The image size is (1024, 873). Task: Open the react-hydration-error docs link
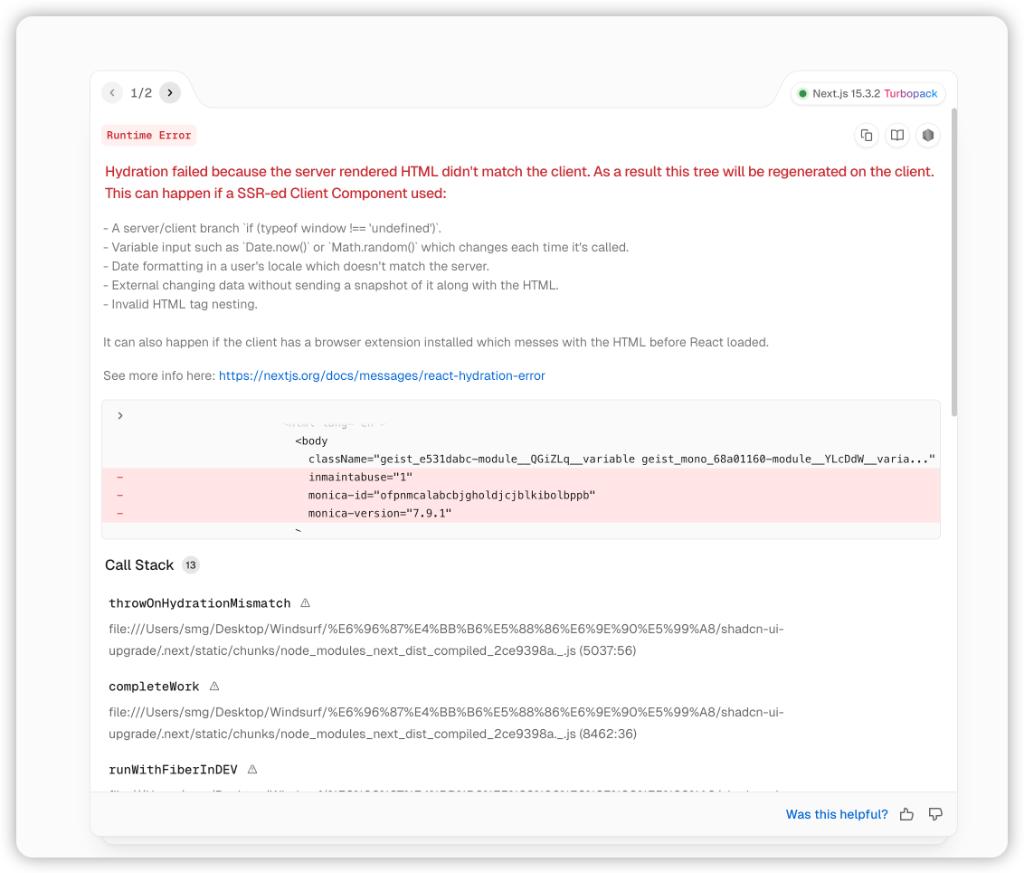pos(381,376)
